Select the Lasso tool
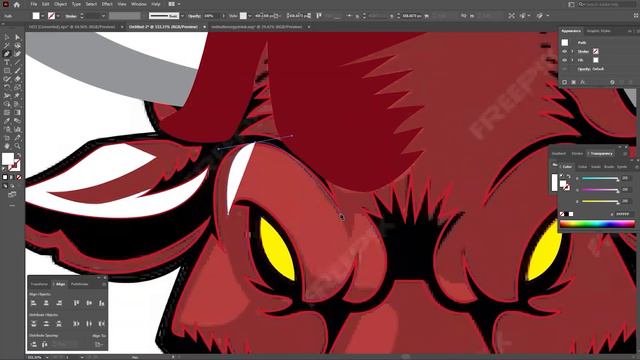 click(18, 45)
